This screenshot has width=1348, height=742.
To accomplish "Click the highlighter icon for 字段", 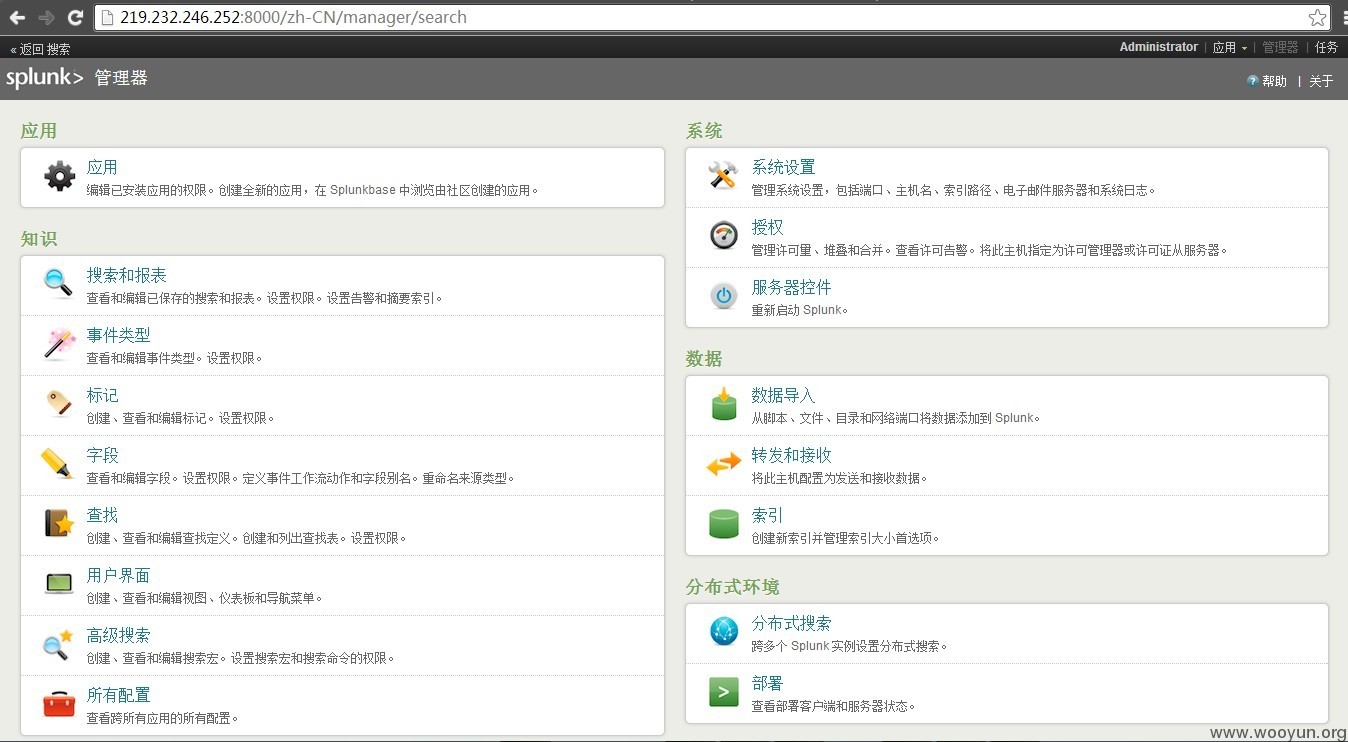I will click(57, 464).
